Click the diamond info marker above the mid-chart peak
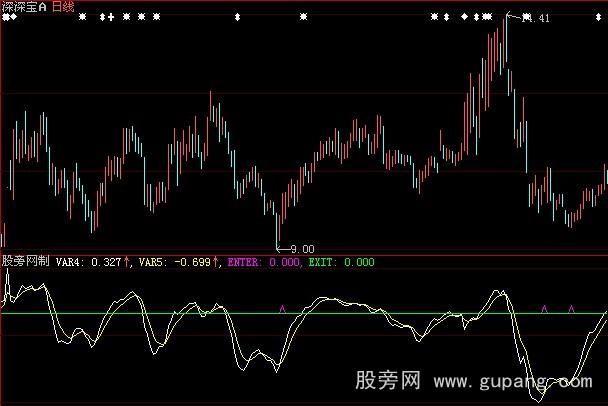 coord(239,17)
